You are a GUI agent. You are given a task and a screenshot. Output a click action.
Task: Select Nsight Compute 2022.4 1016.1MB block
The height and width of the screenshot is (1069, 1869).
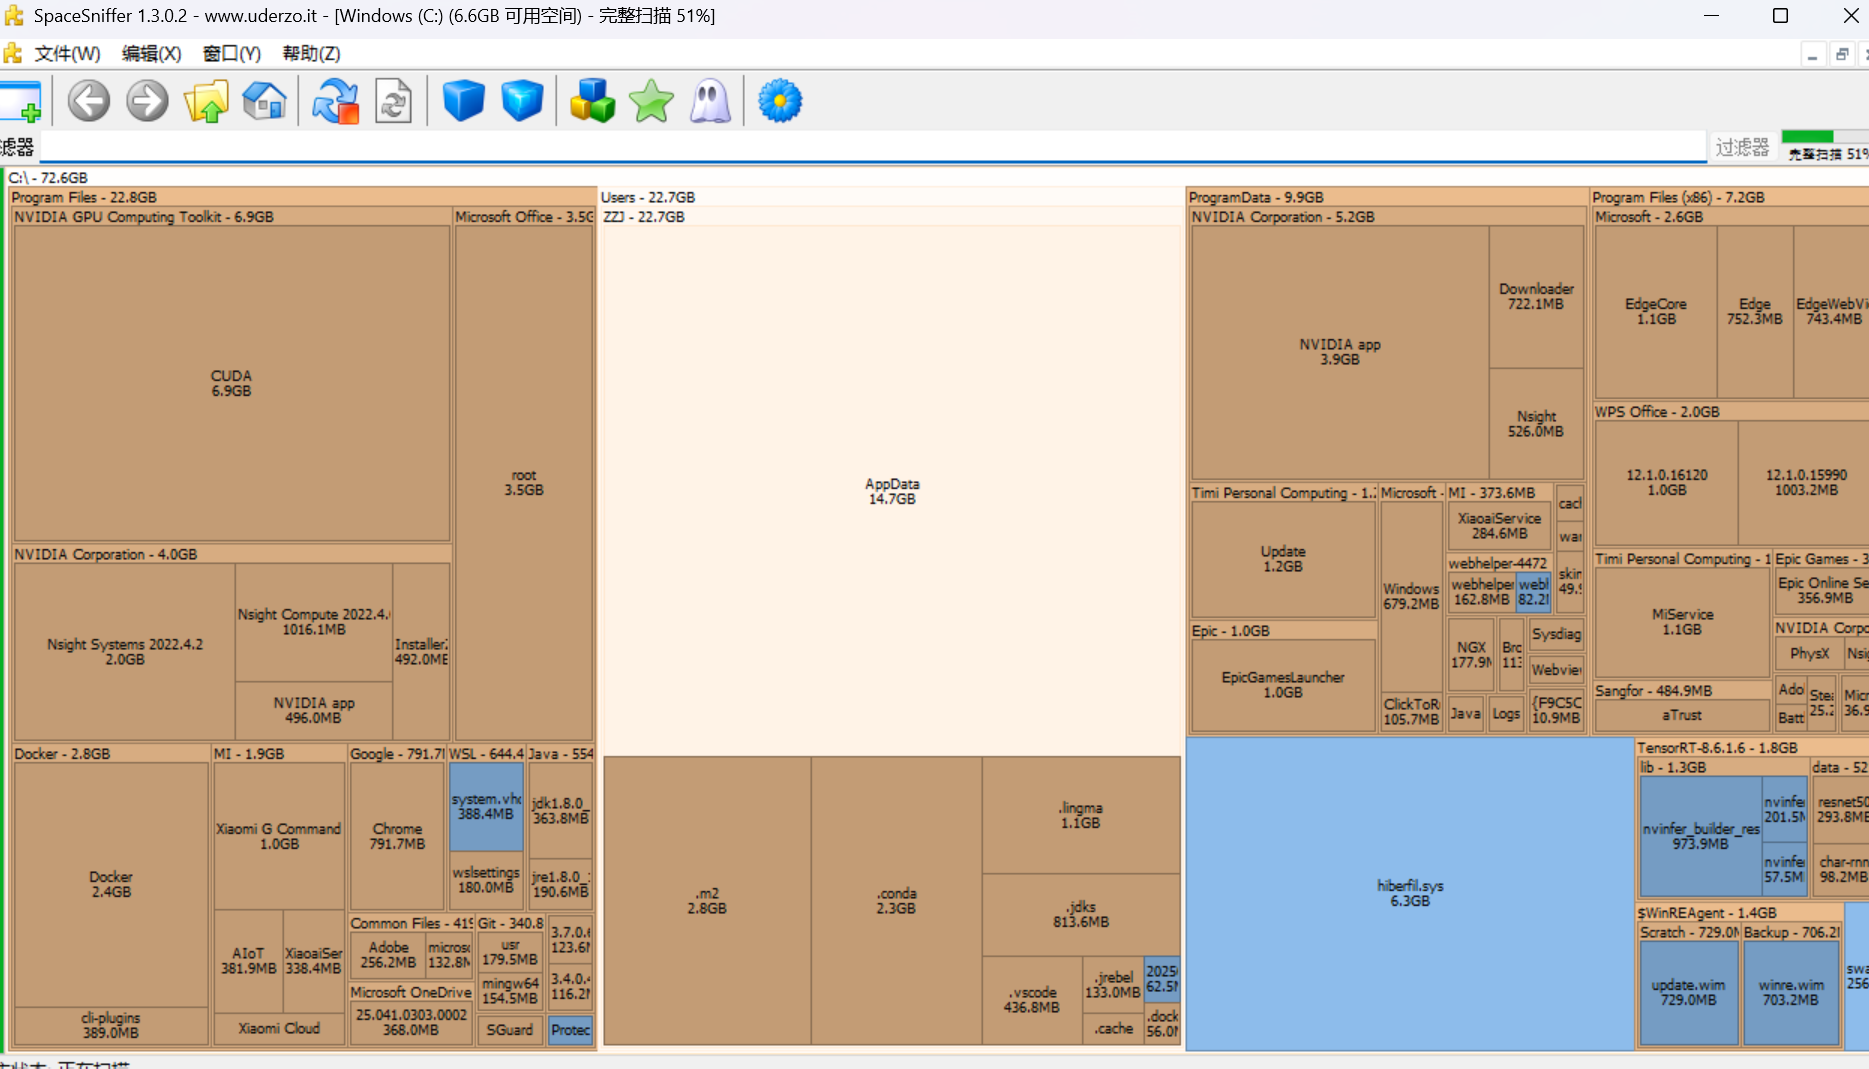(314, 622)
